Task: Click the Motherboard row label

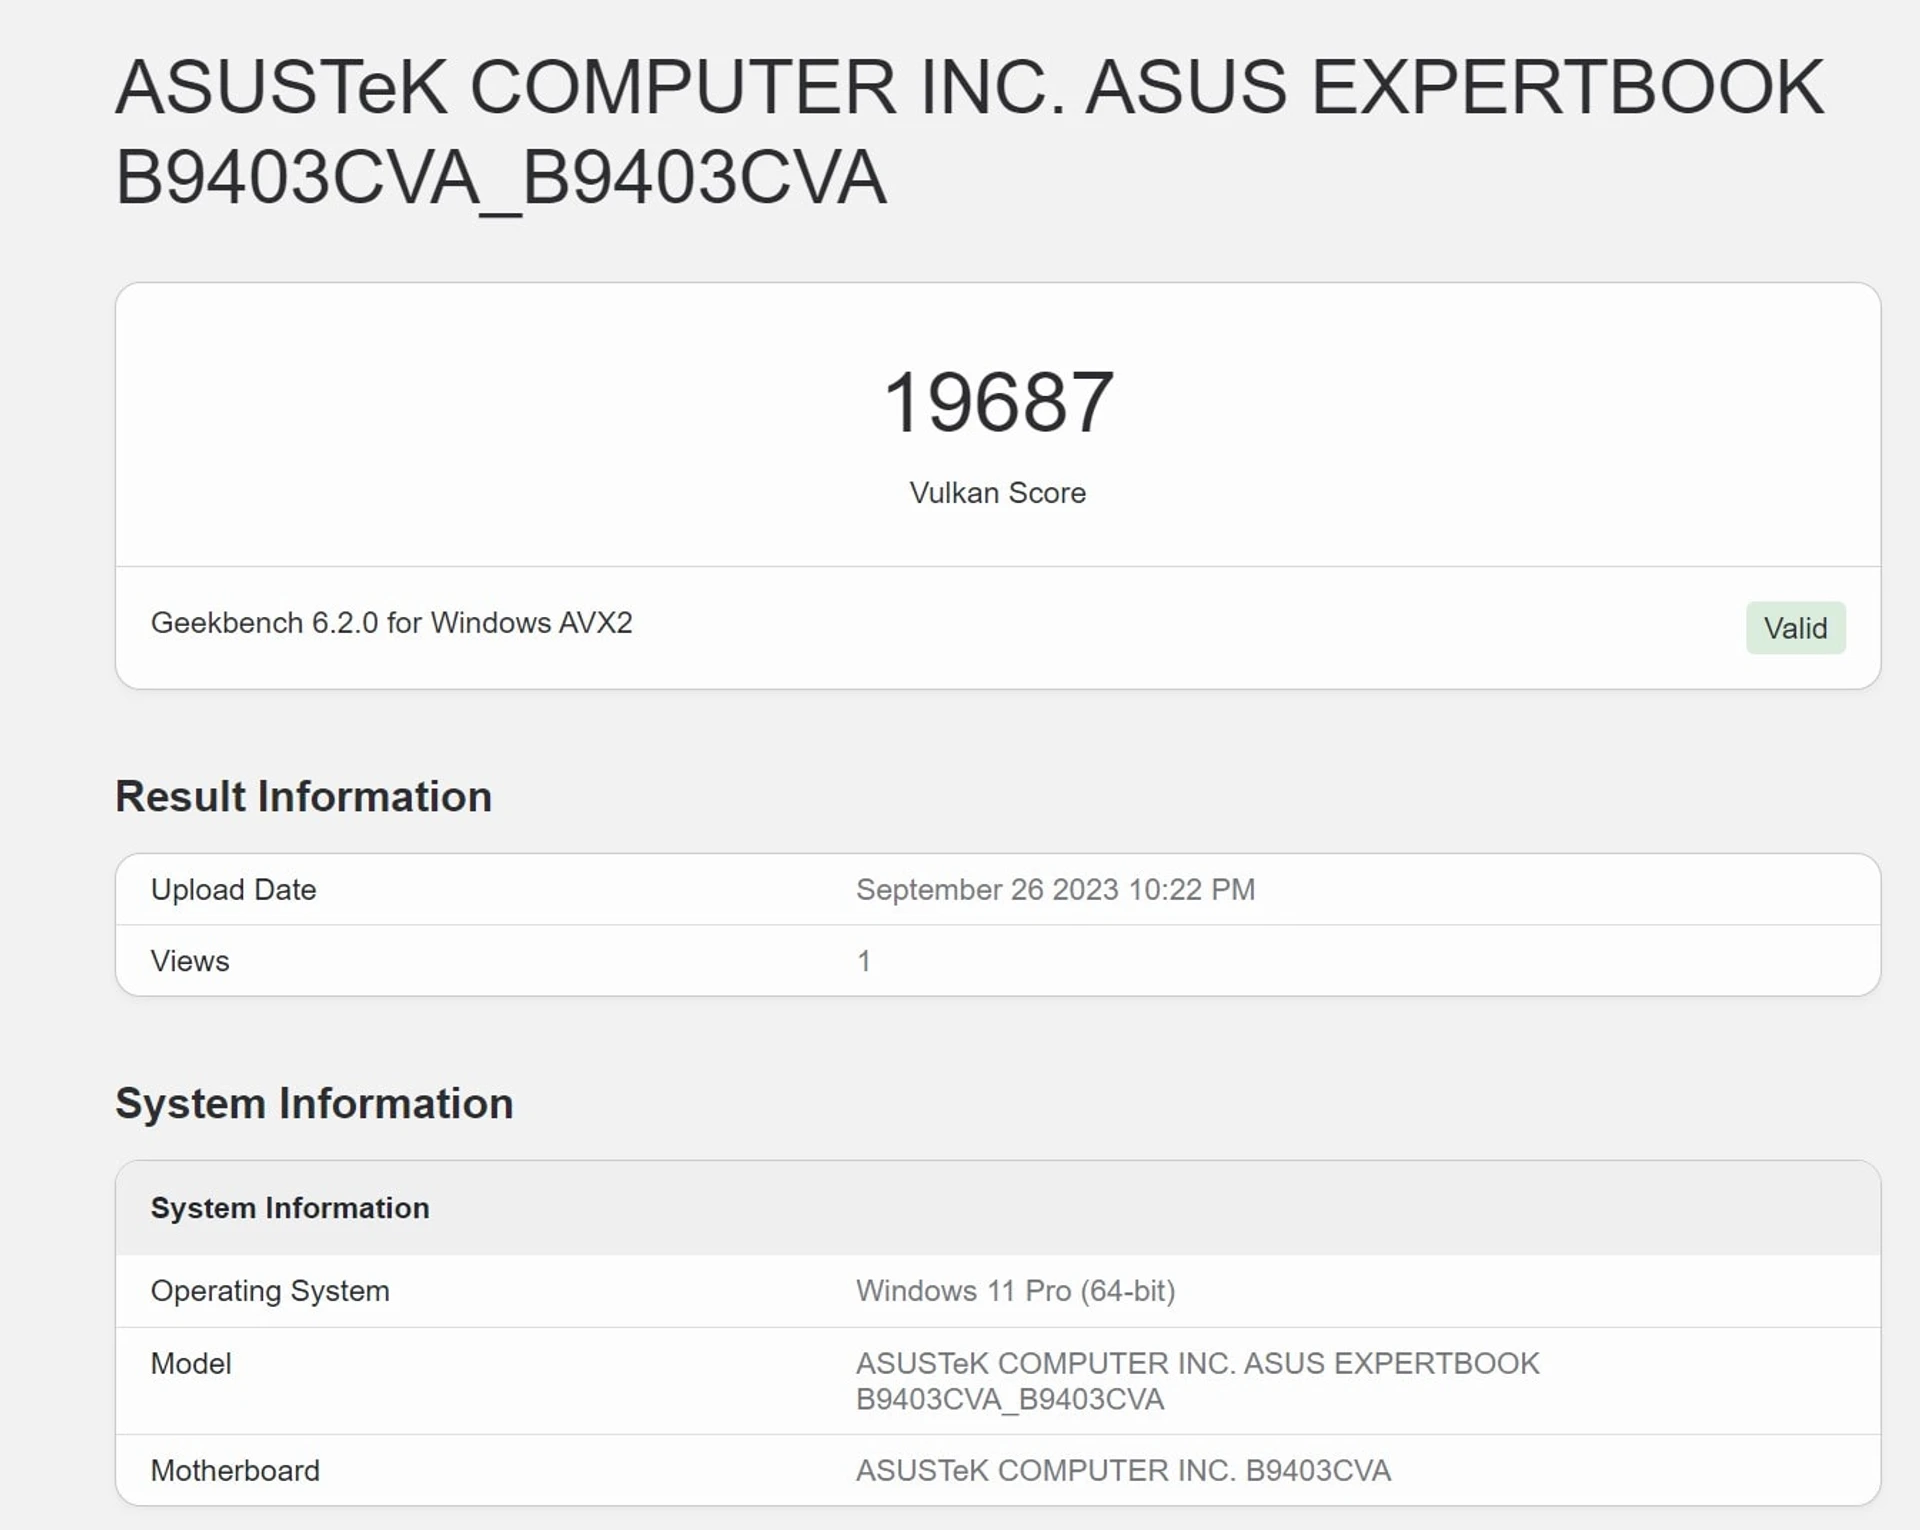Action: [x=235, y=1471]
